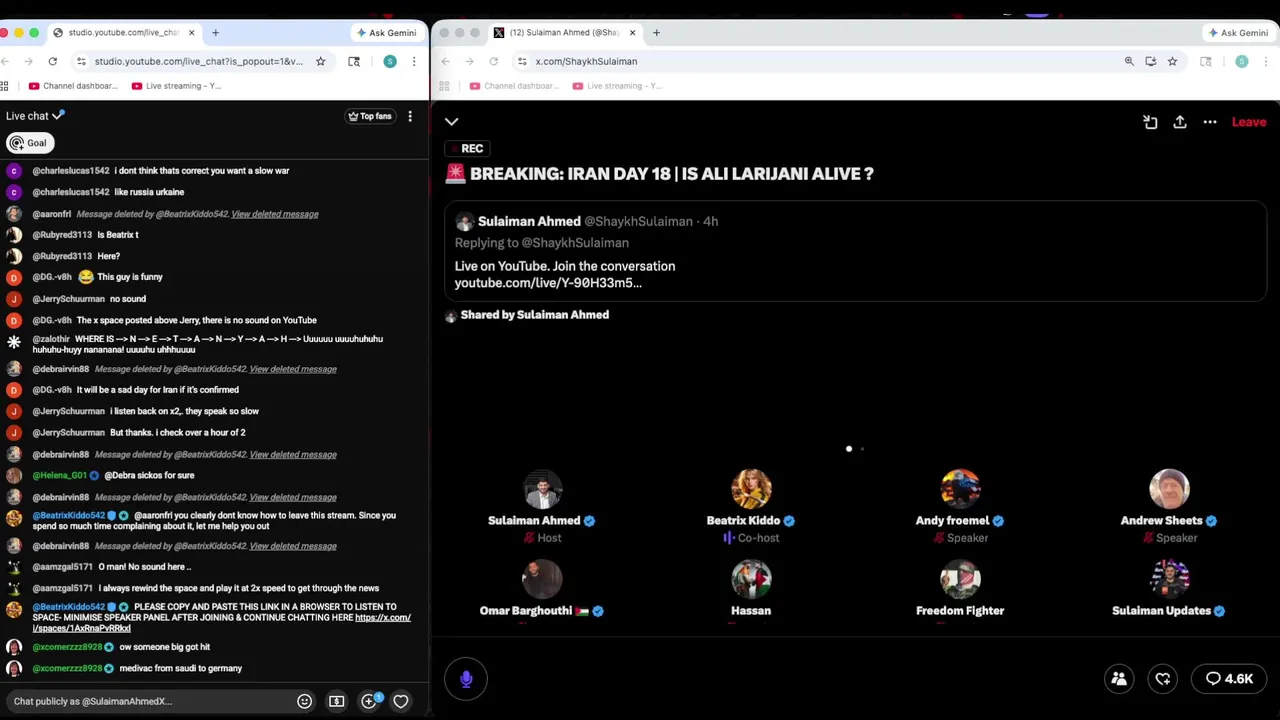1280x720 pixels.
Task: Open the profile S avatar in X Chrome window
Action: (1242, 61)
